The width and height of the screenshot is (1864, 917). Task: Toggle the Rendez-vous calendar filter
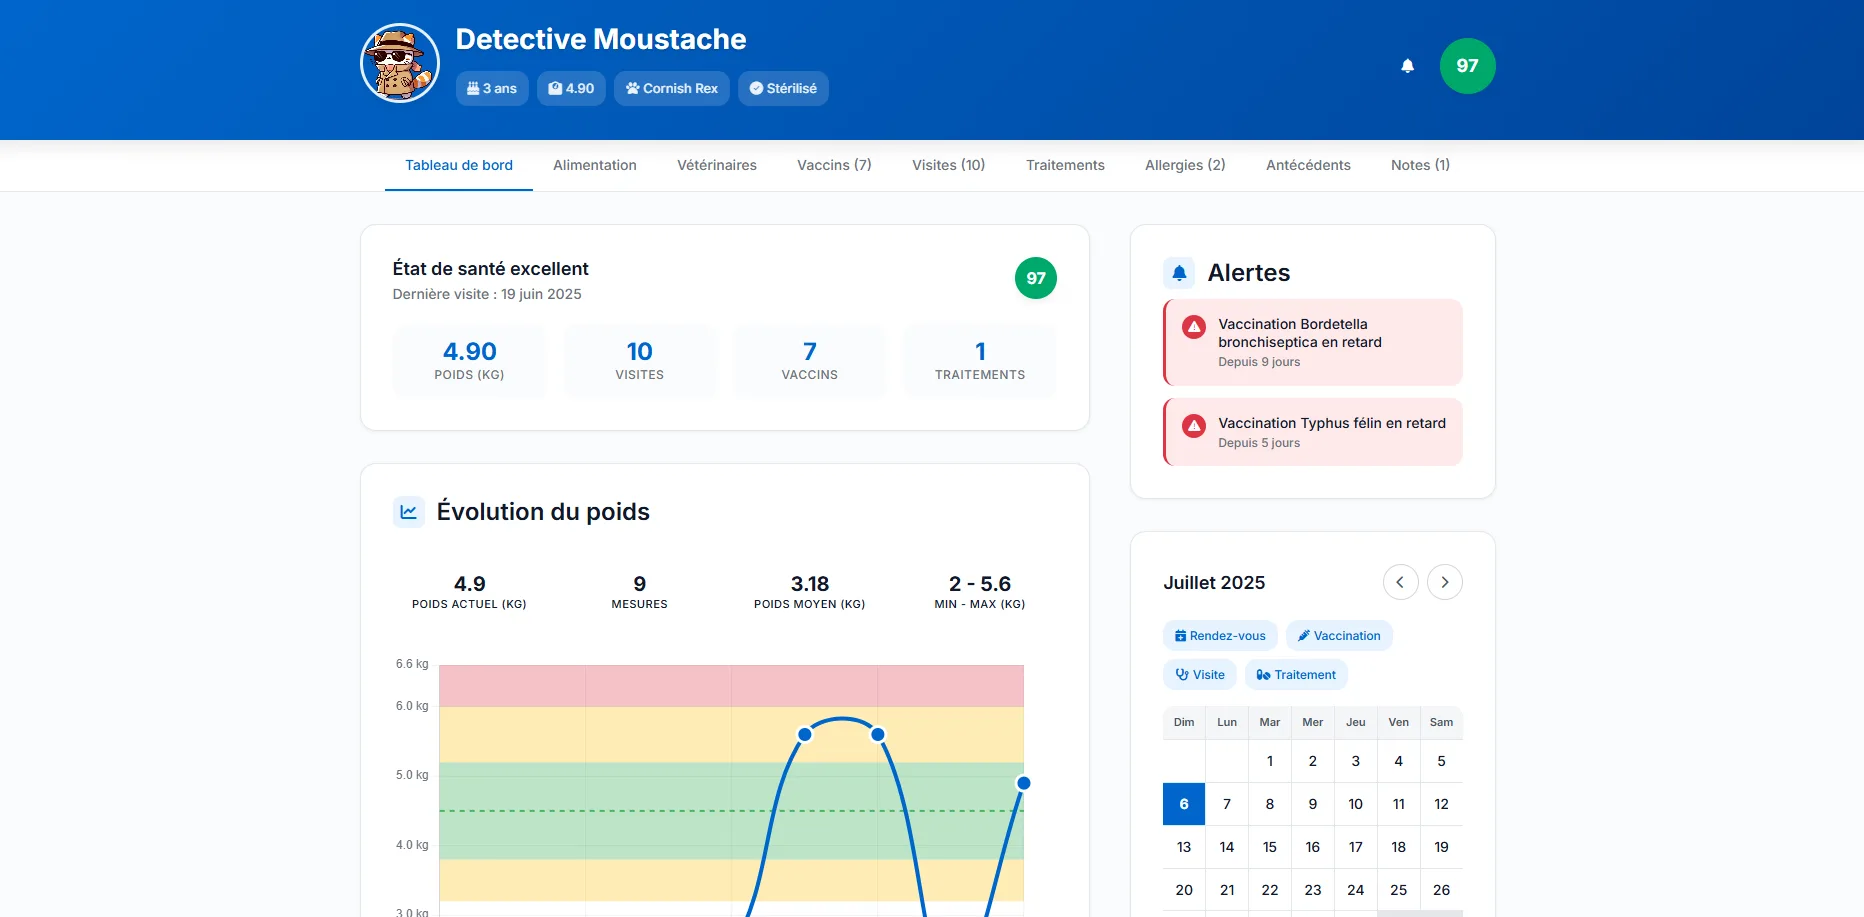pyautogui.click(x=1220, y=636)
